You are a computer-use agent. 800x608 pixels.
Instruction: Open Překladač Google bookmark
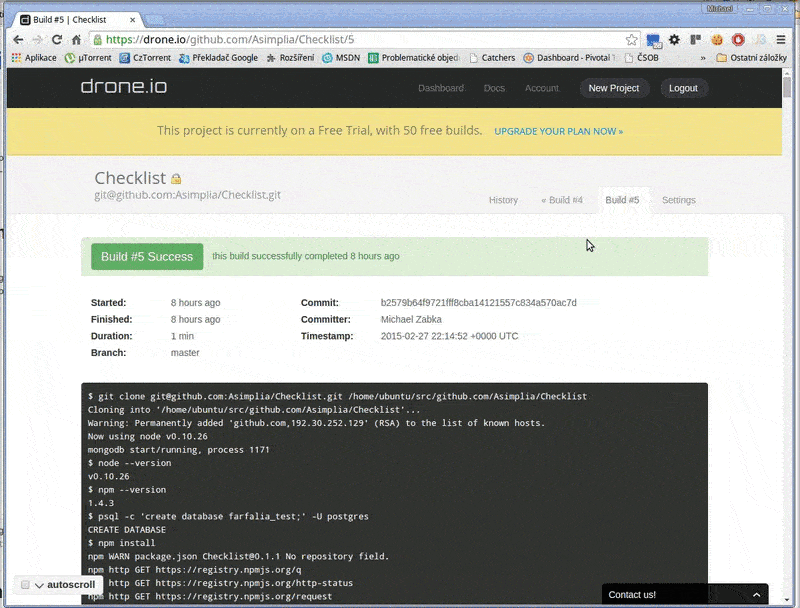218,58
